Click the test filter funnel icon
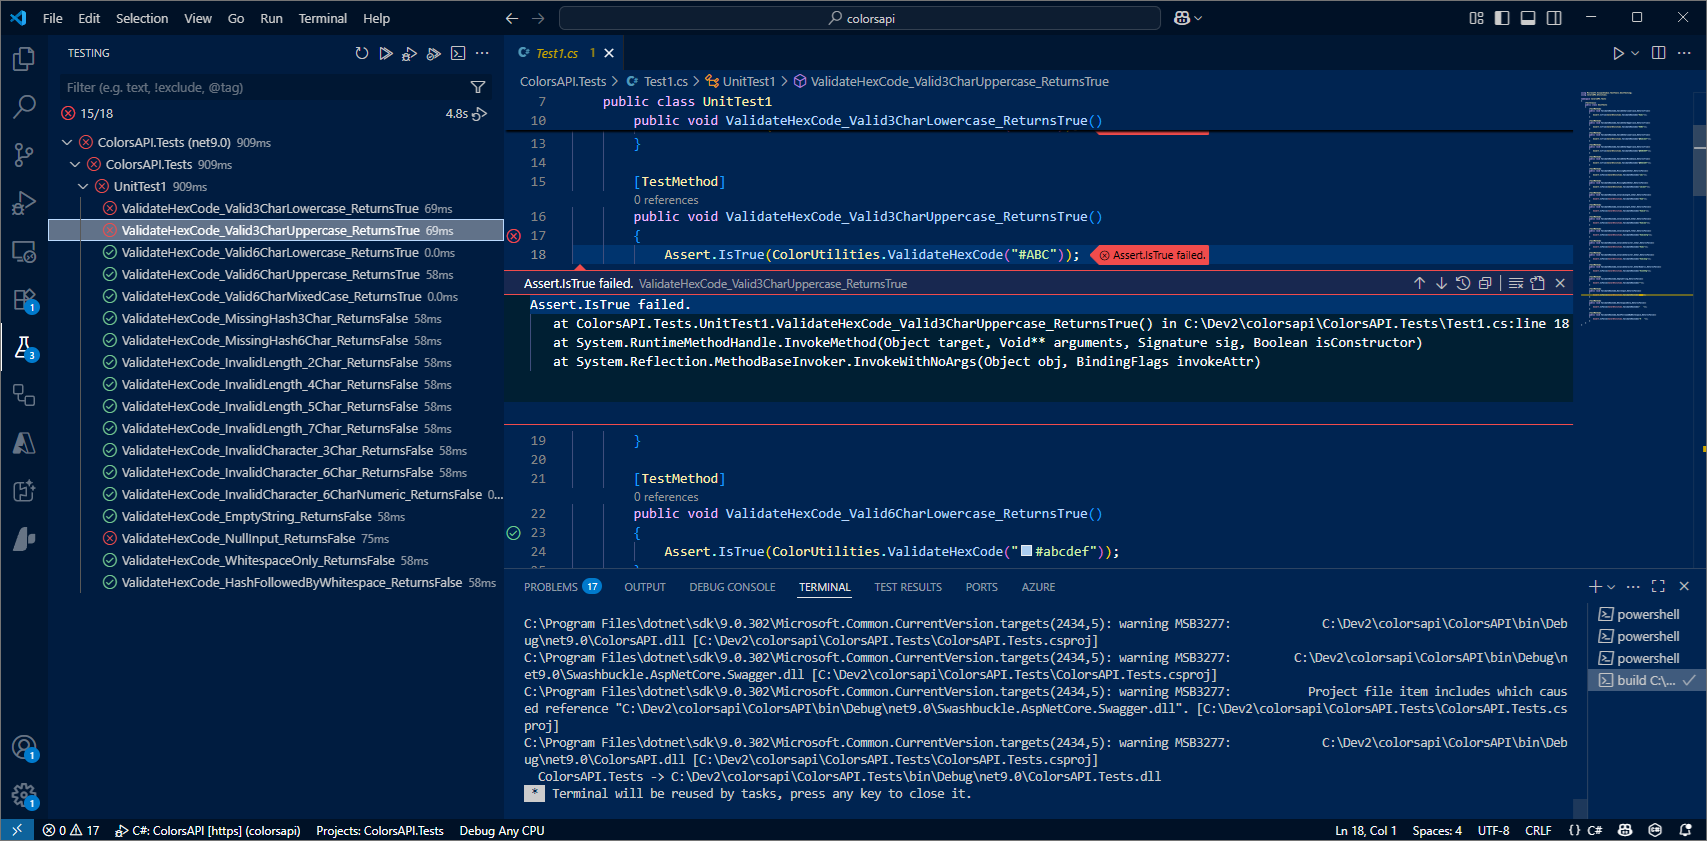The width and height of the screenshot is (1707, 841). [478, 87]
